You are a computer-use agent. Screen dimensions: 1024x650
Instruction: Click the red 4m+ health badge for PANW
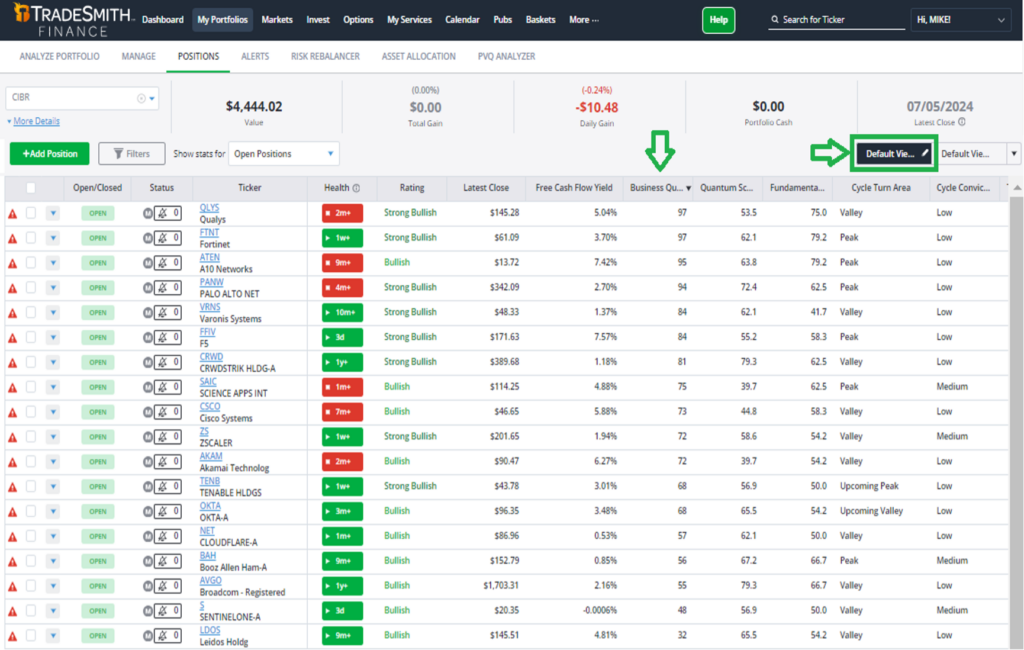pyautogui.click(x=342, y=287)
